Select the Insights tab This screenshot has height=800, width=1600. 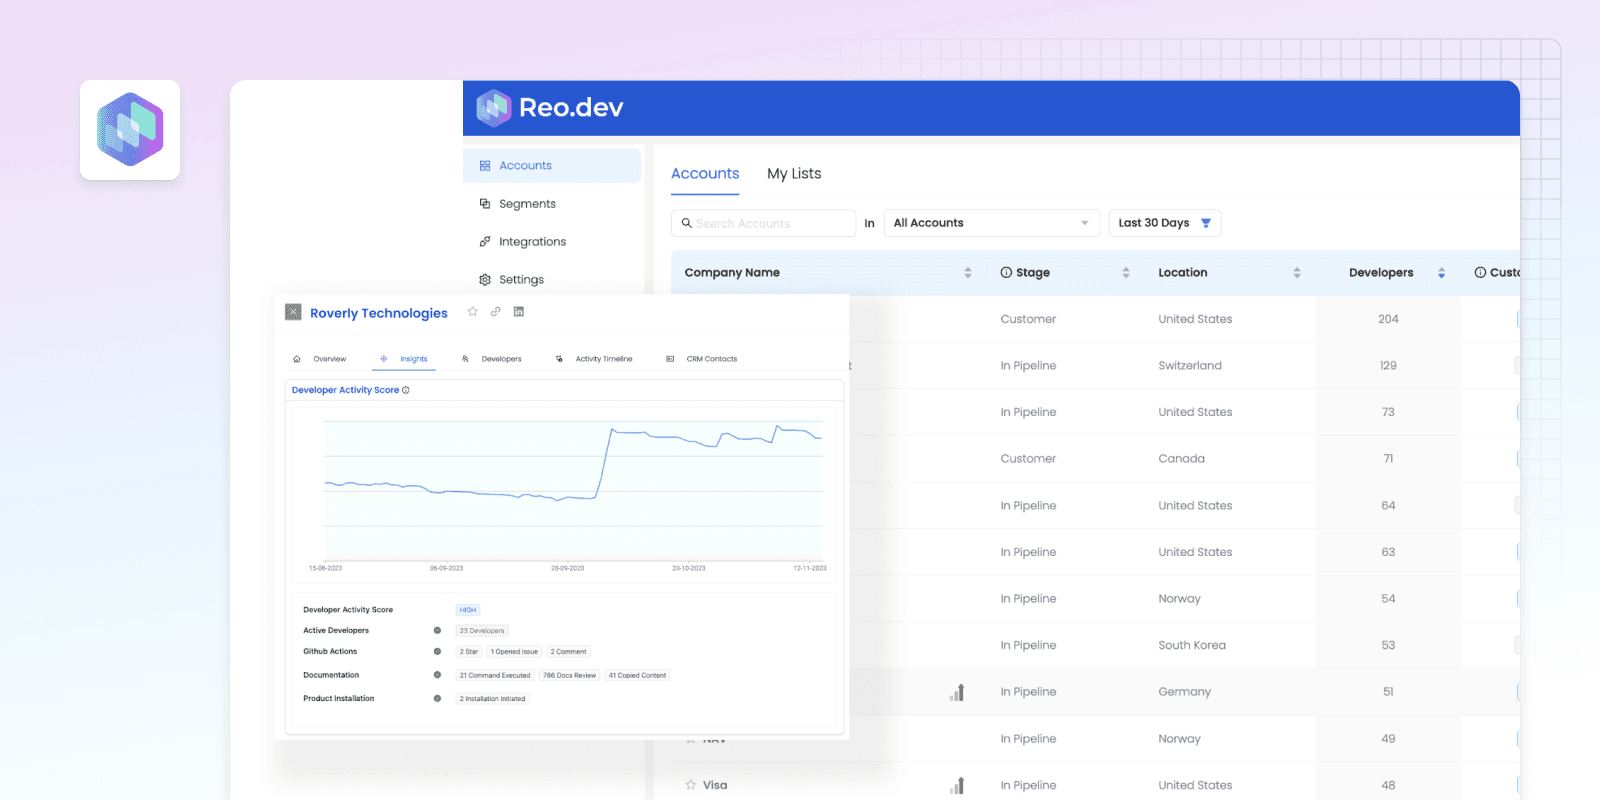click(x=404, y=359)
